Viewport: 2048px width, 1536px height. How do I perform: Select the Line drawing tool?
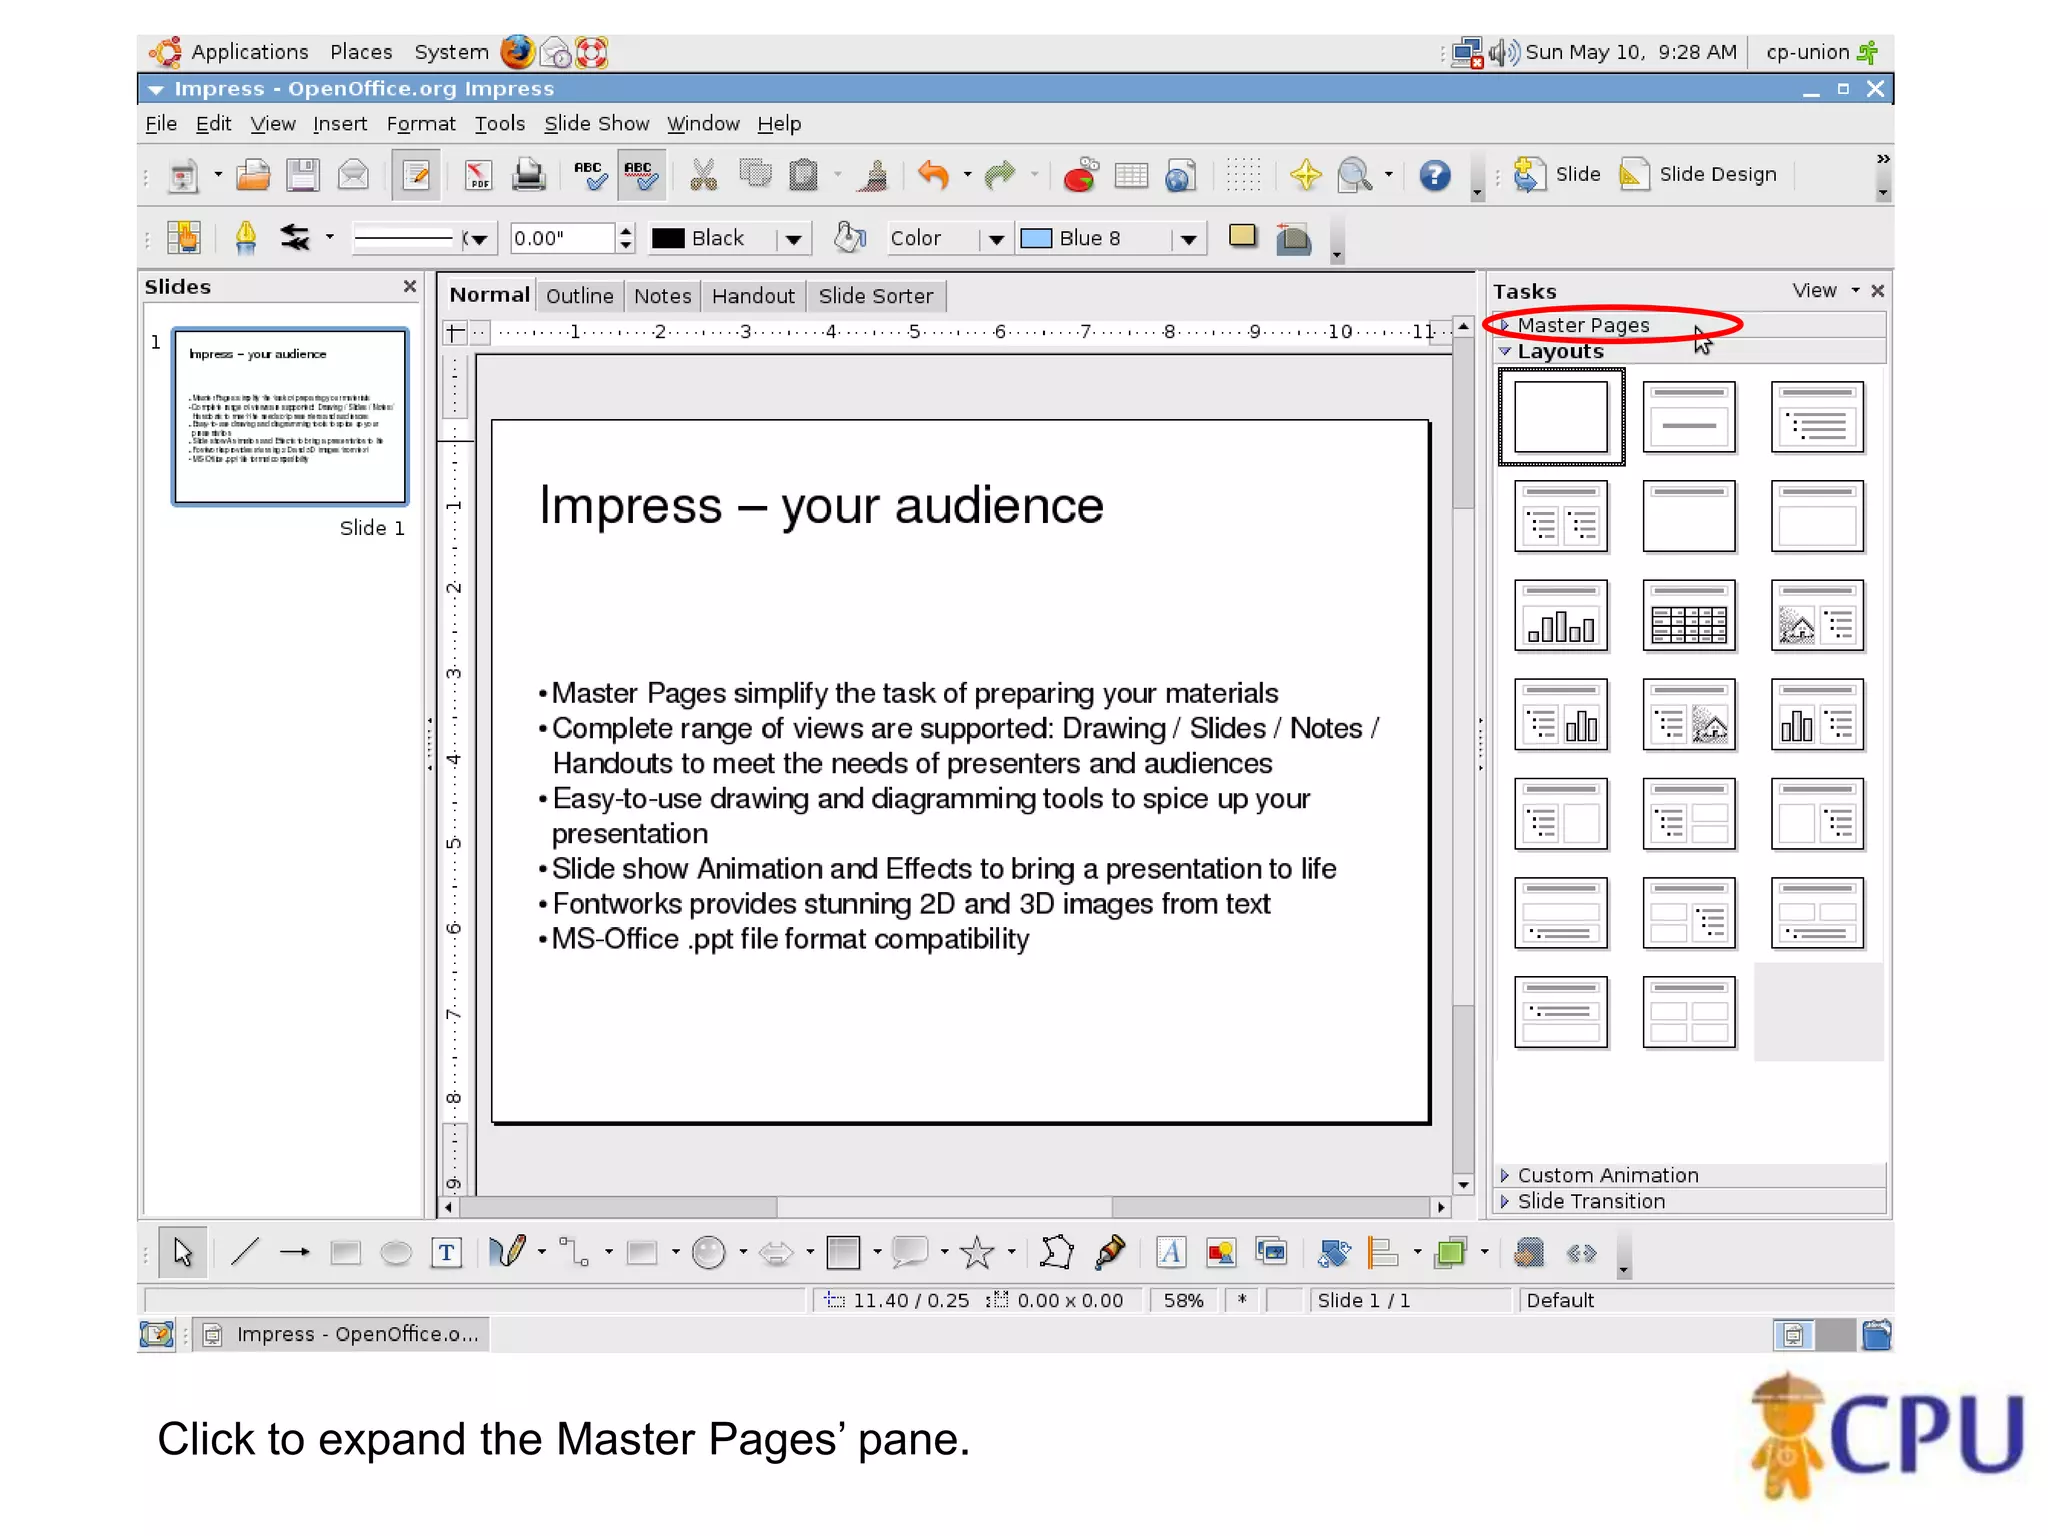[245, 1252]
